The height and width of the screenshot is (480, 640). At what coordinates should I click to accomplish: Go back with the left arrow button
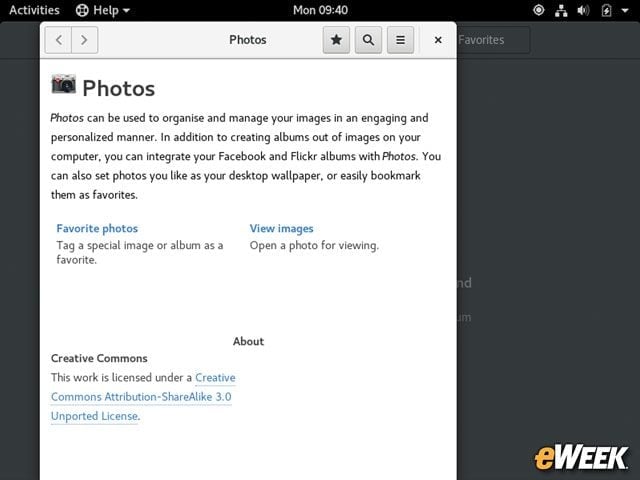click(x=58, y=40)
